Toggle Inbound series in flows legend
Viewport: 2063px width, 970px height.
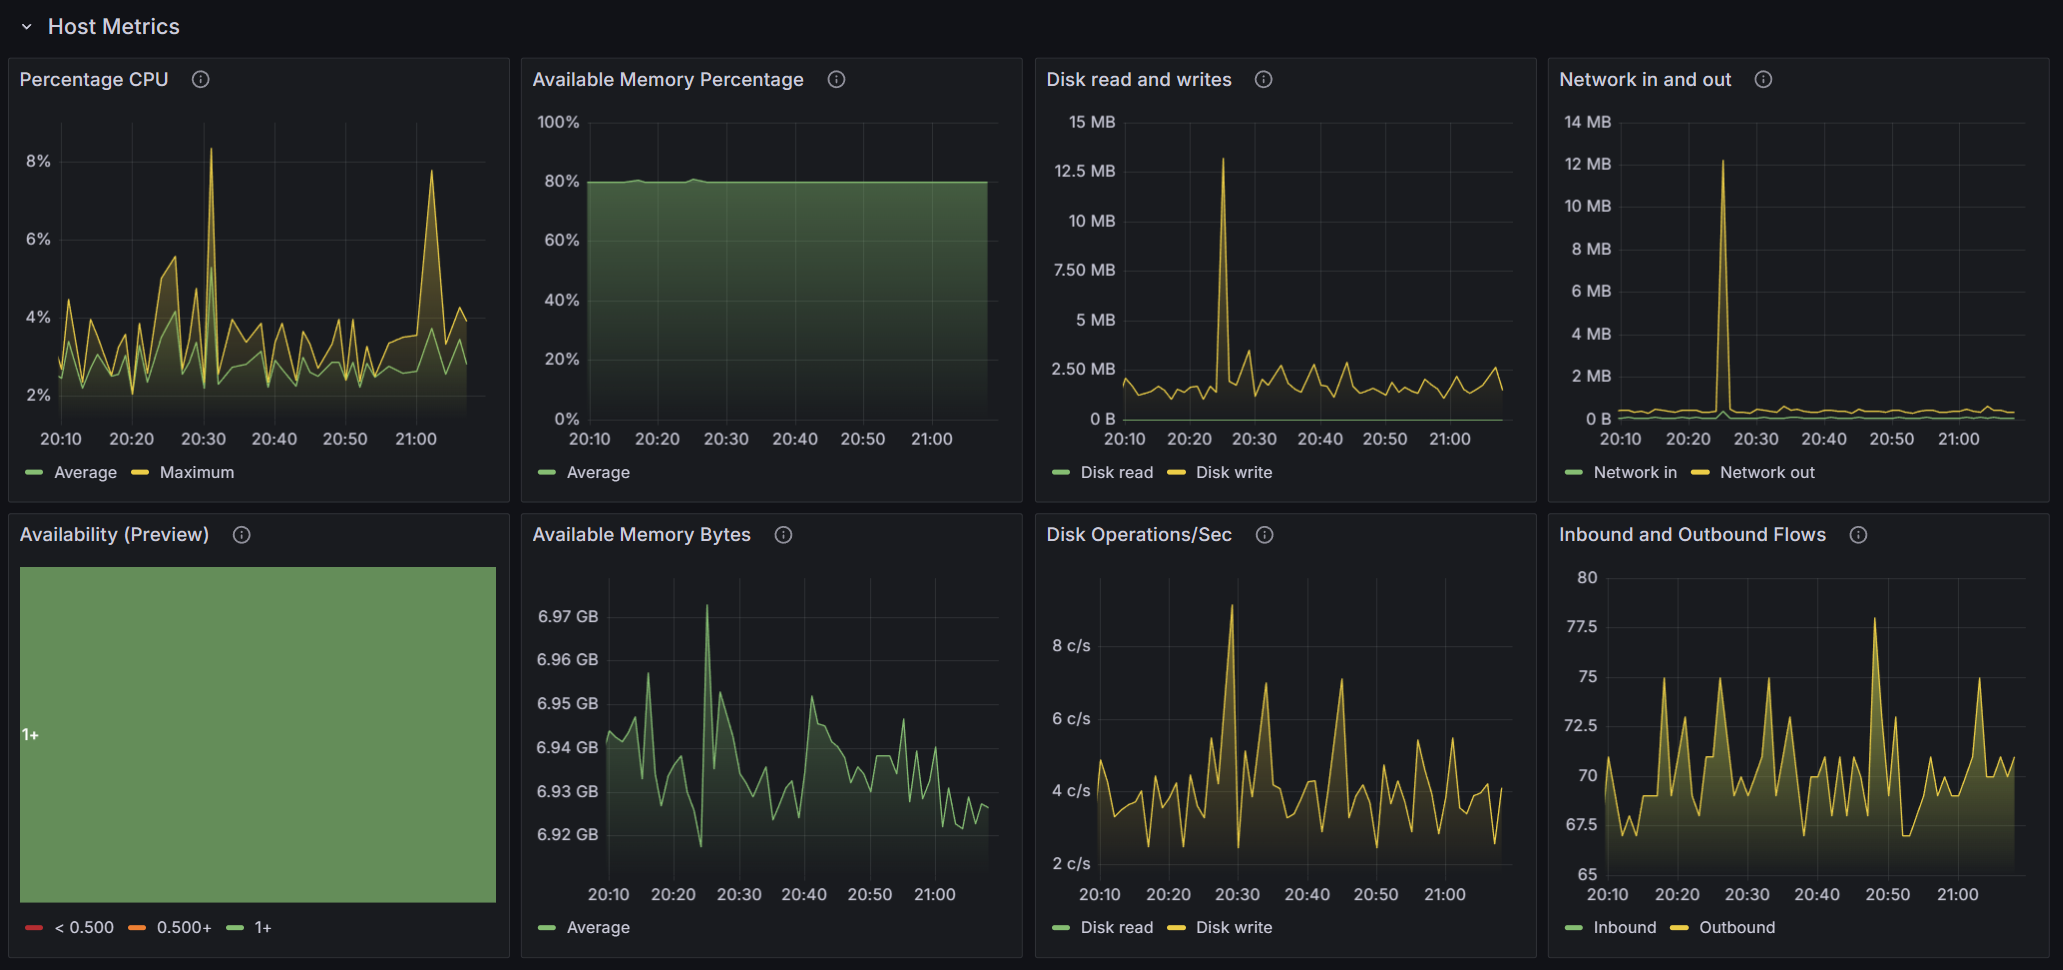tap(1624, 928)
